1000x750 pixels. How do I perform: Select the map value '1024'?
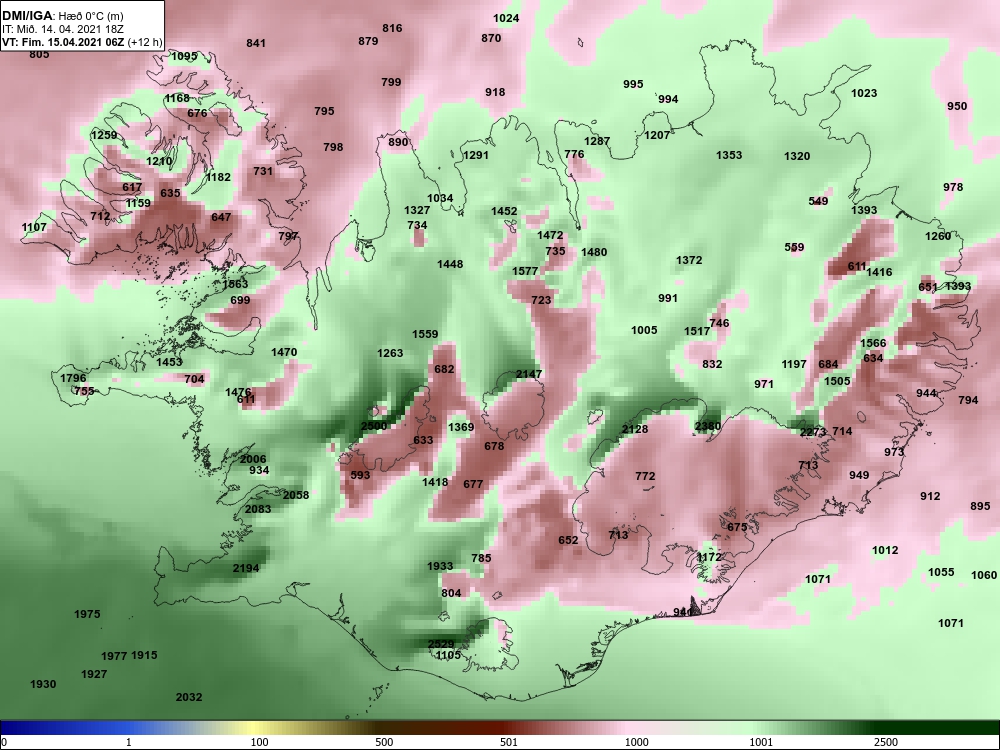coord(506,18)
